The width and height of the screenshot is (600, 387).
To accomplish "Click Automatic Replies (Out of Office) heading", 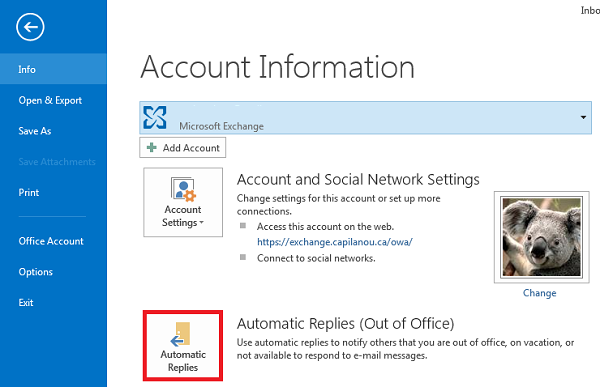I will coord(346,324).
